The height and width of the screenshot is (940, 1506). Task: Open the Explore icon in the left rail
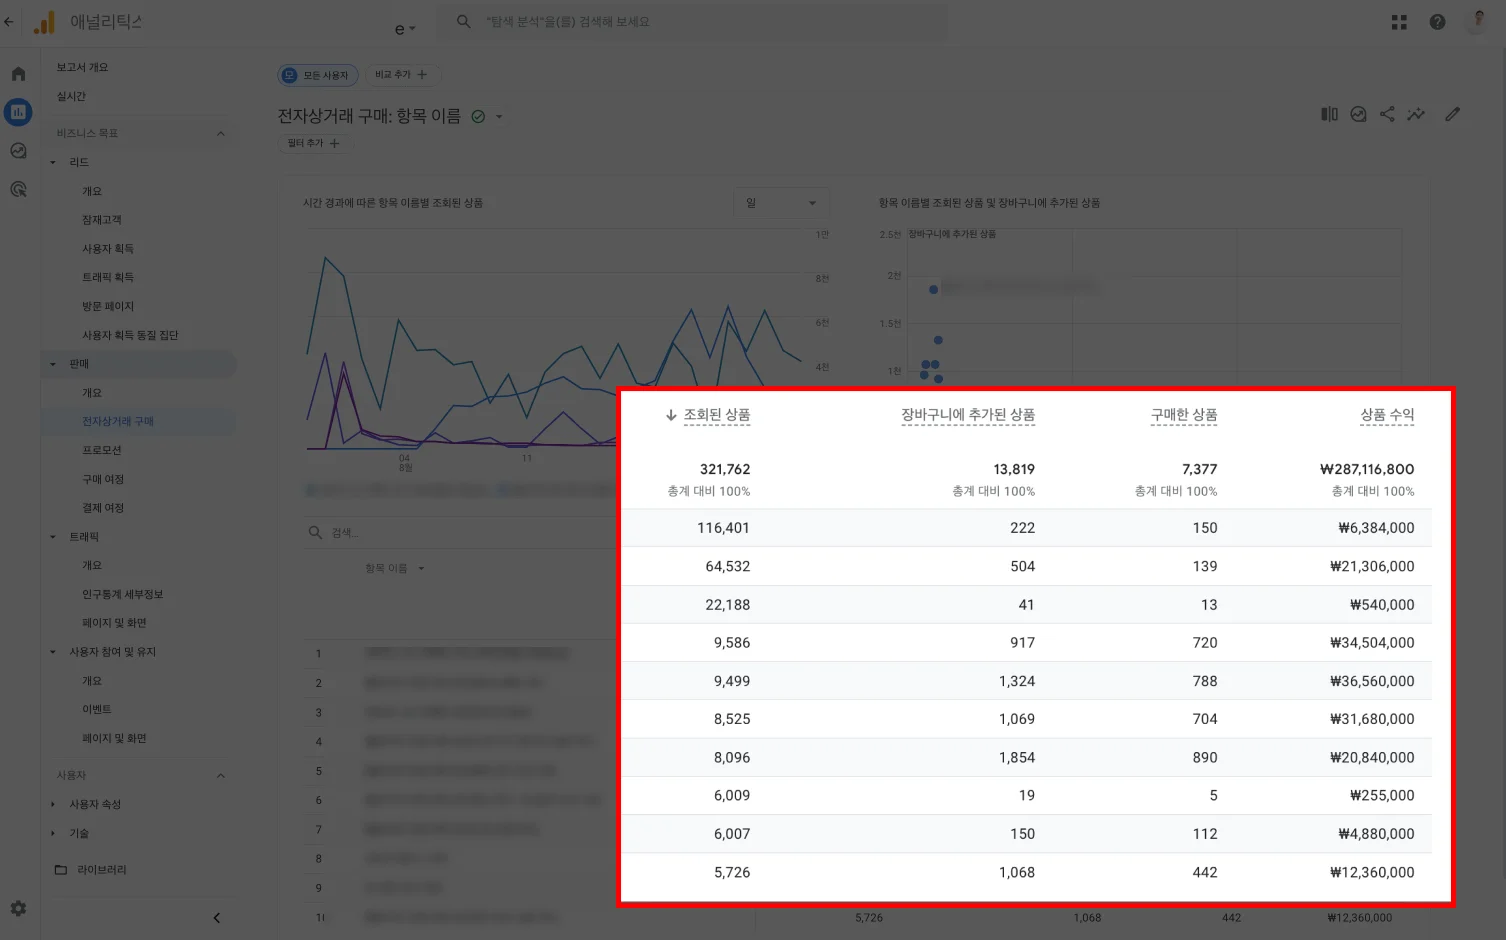(17, 150)
